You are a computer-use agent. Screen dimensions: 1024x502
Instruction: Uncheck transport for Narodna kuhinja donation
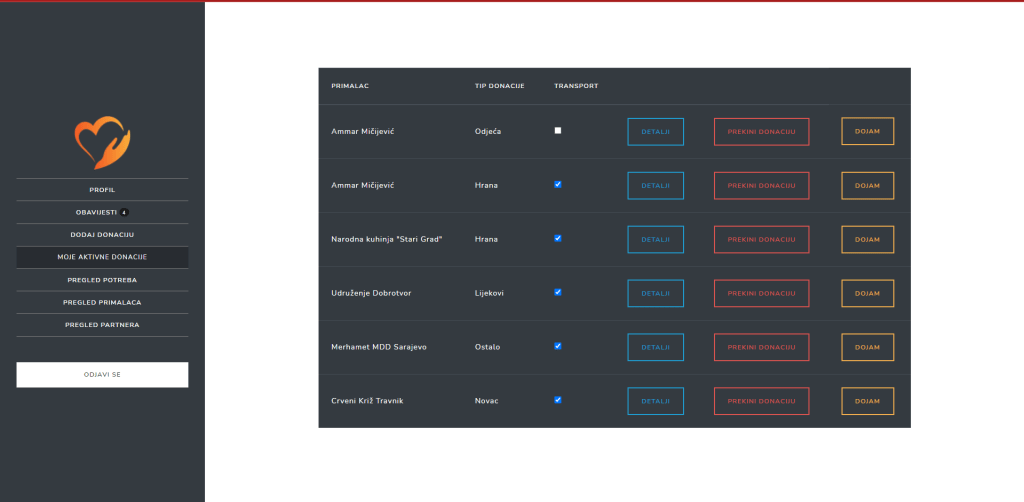(x=558, y=238)
